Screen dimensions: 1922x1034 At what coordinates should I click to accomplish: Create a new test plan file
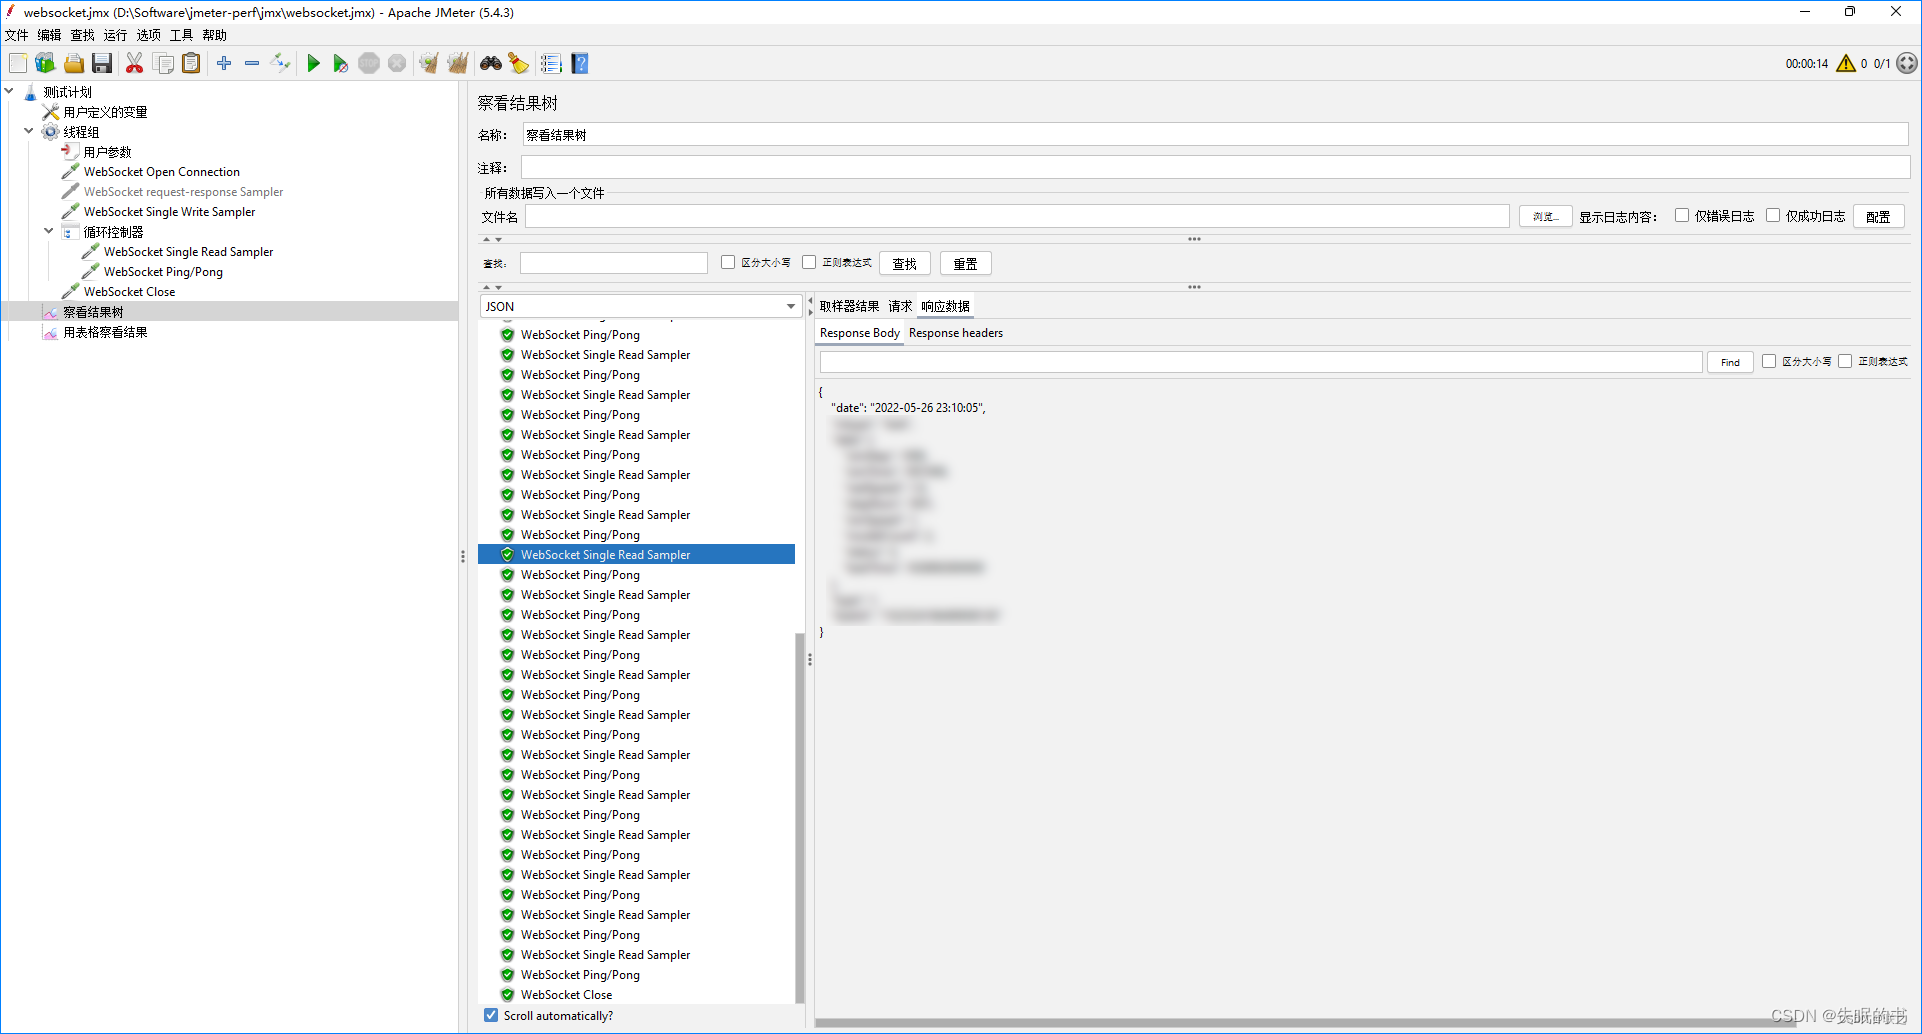(18, 64)
